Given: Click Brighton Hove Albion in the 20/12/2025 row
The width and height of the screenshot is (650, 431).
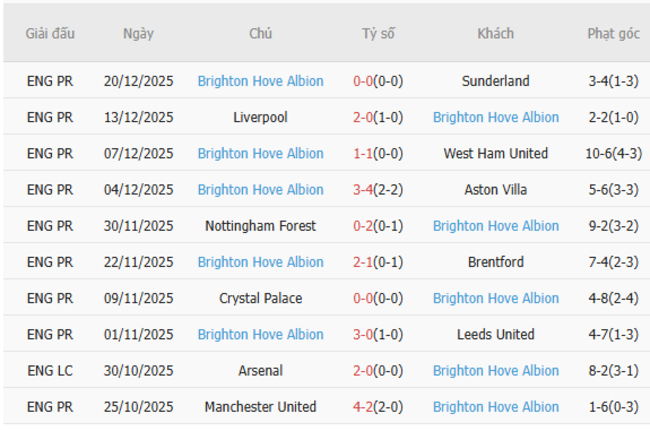Looking at the screenshot, I should tap(260, 81).
